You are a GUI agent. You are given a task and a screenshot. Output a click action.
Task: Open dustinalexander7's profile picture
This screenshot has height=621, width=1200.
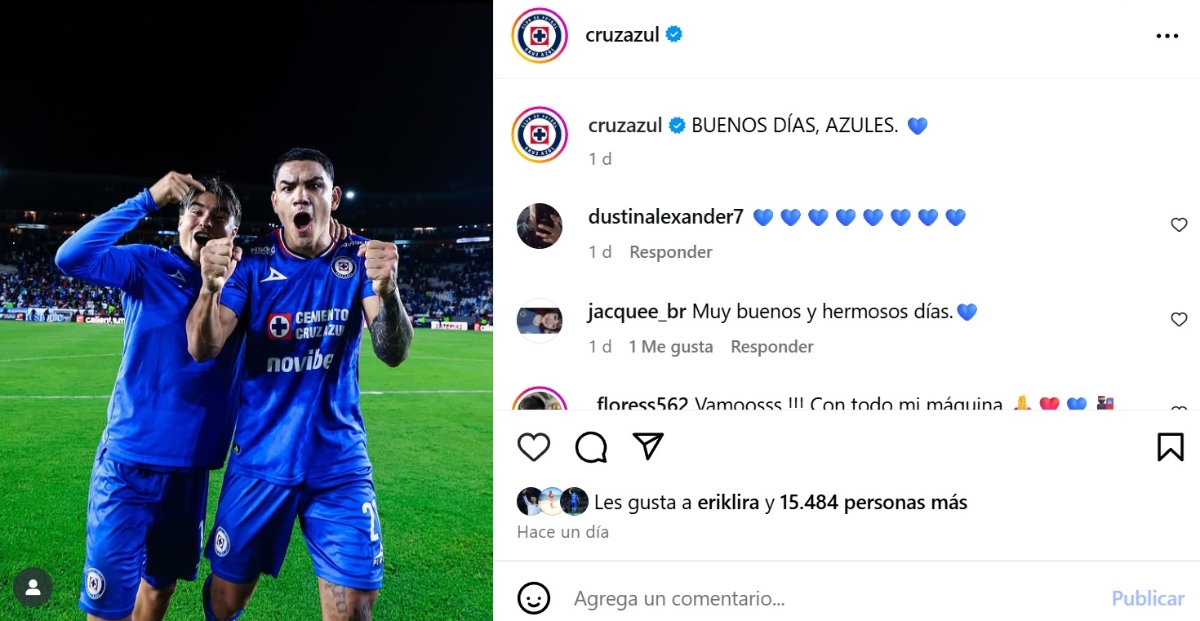(x=540, y=226)
